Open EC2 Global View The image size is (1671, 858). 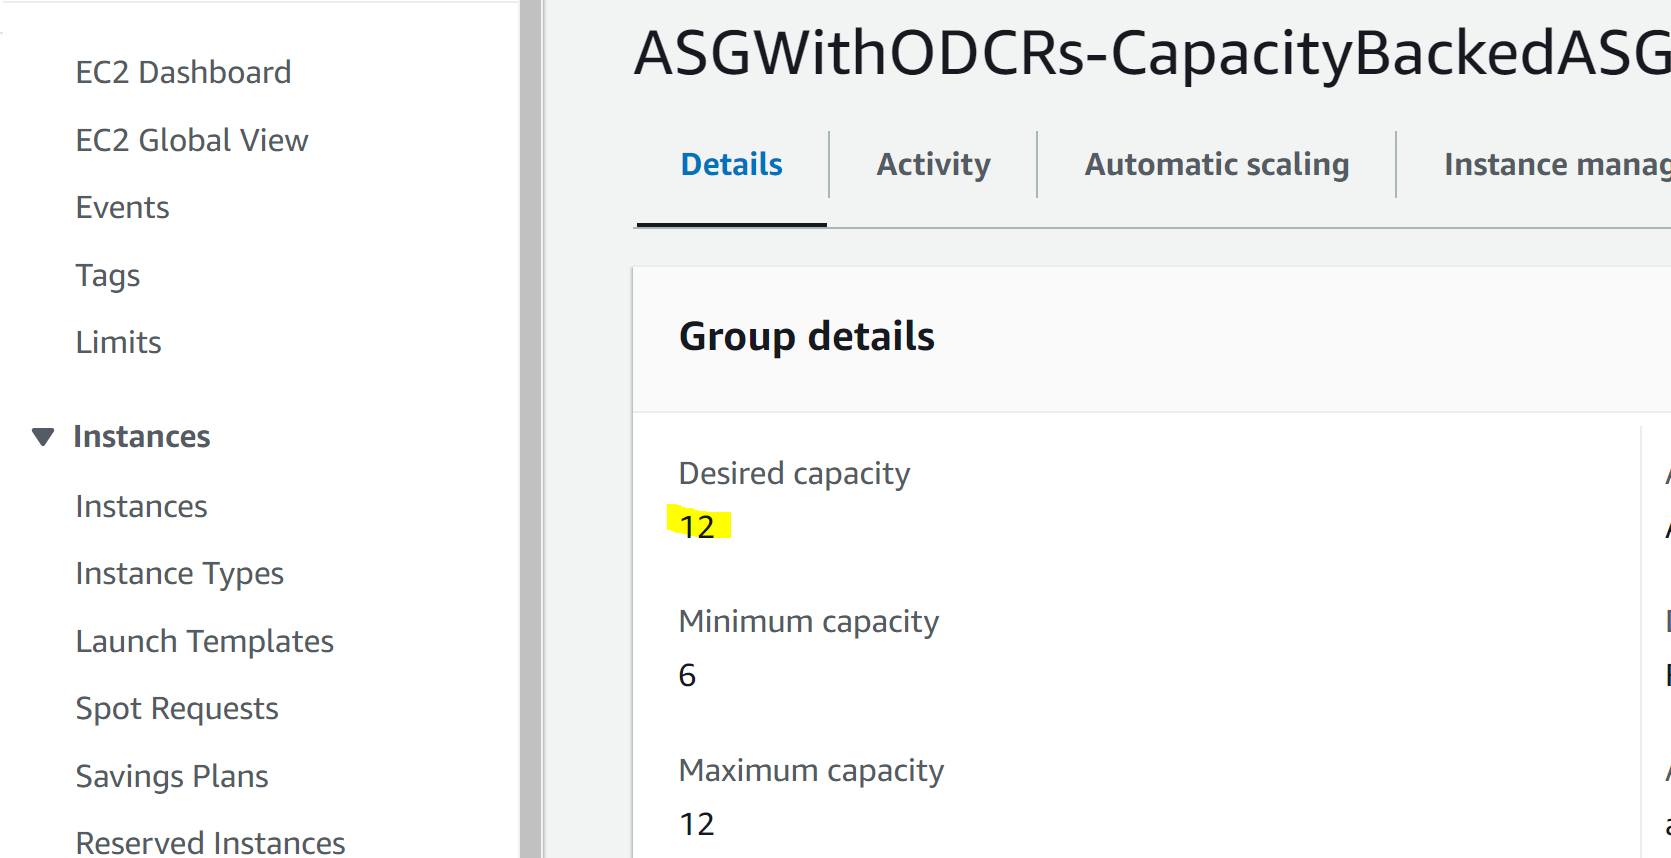[192, 140]
